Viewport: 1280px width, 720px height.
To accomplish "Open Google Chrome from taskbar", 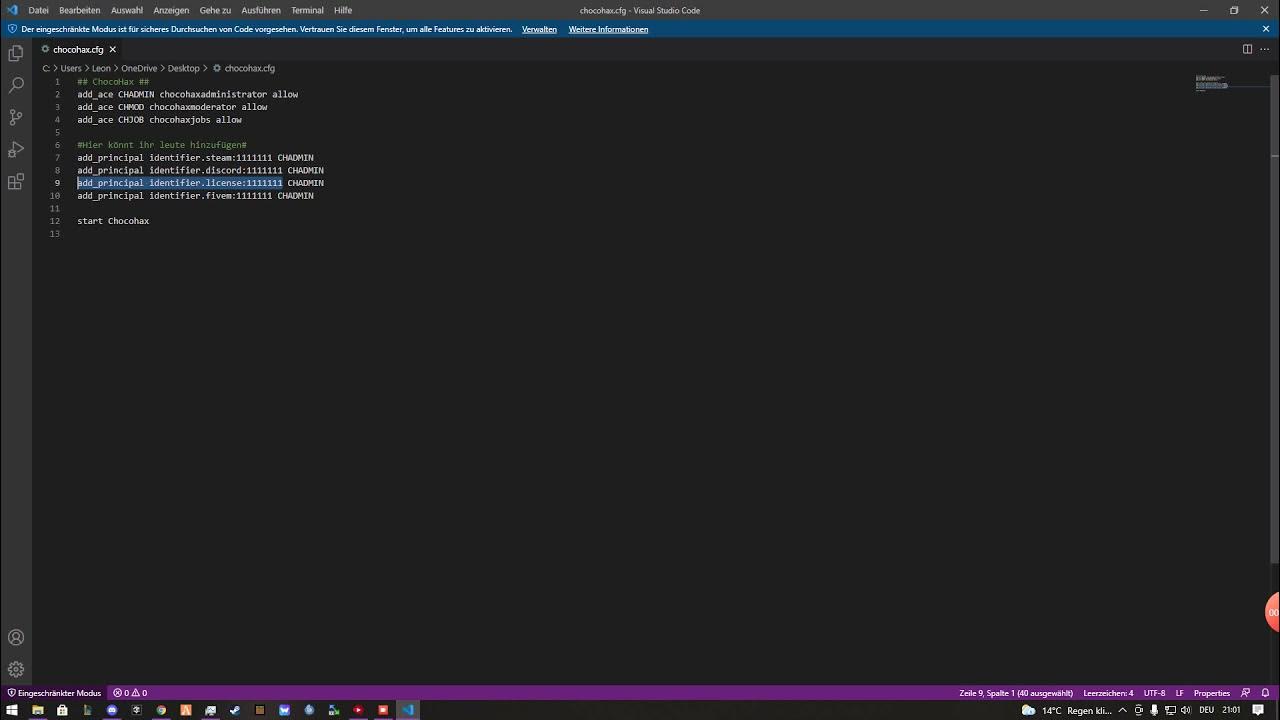I will (161, 710).
